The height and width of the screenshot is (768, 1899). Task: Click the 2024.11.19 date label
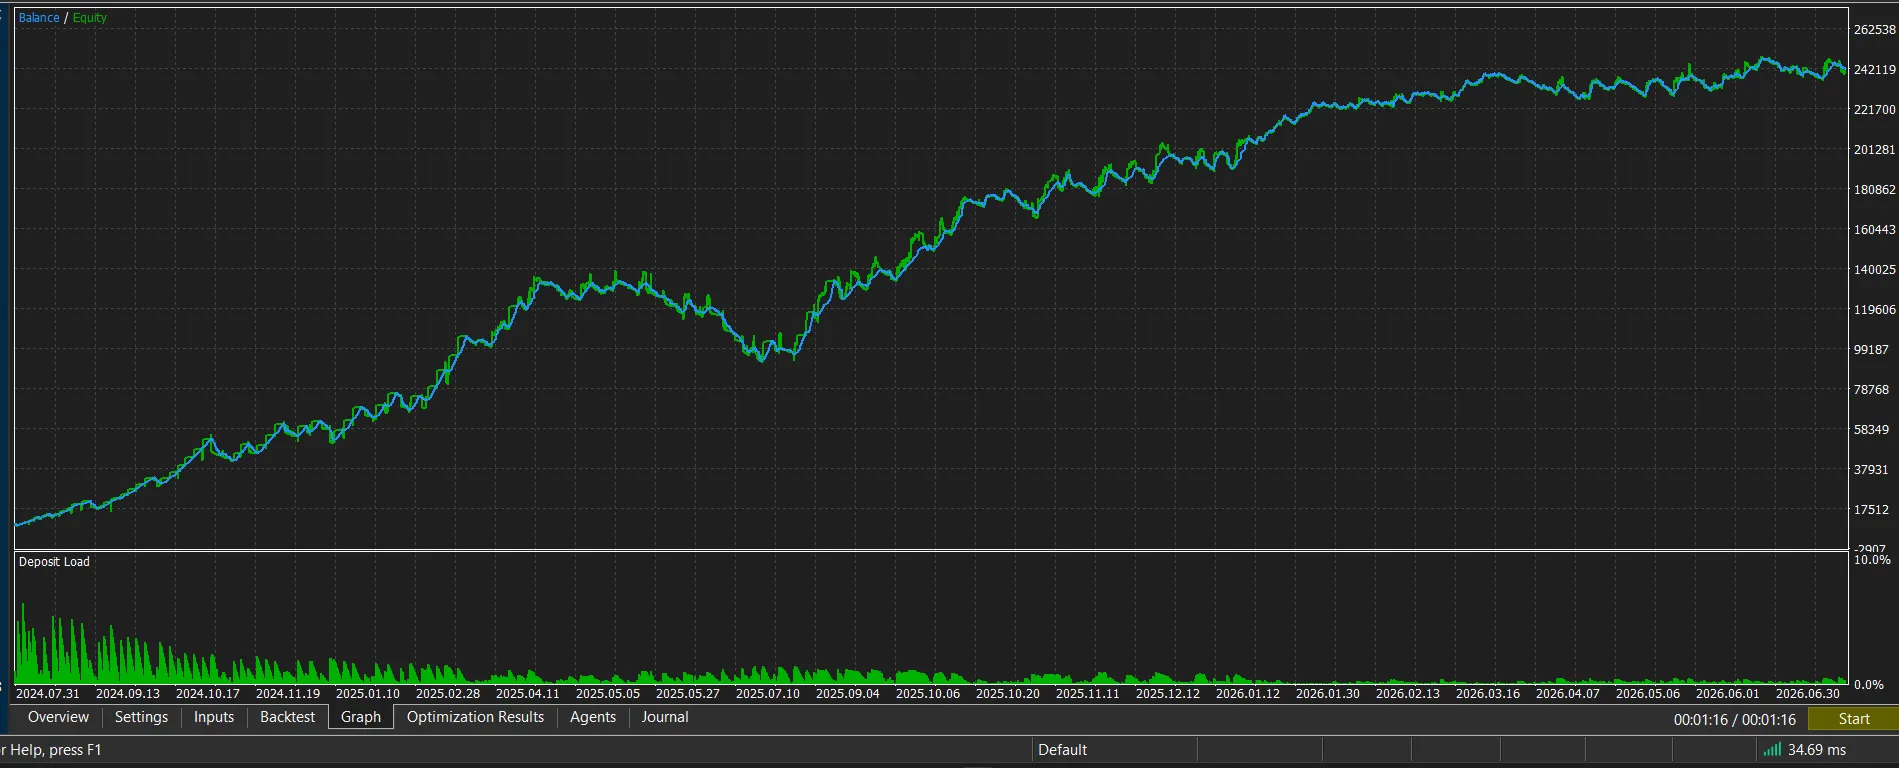click(288, 693)
